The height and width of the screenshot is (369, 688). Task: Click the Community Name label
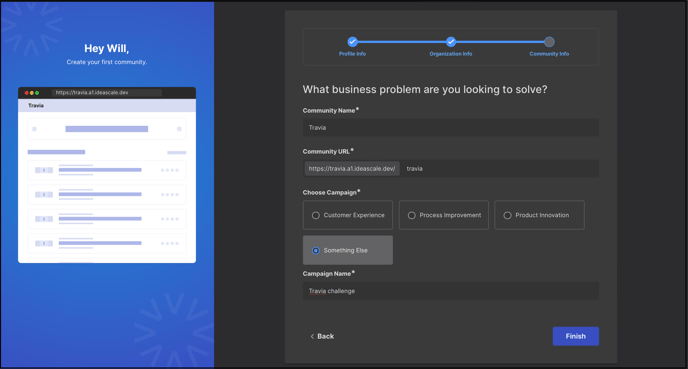330,111
